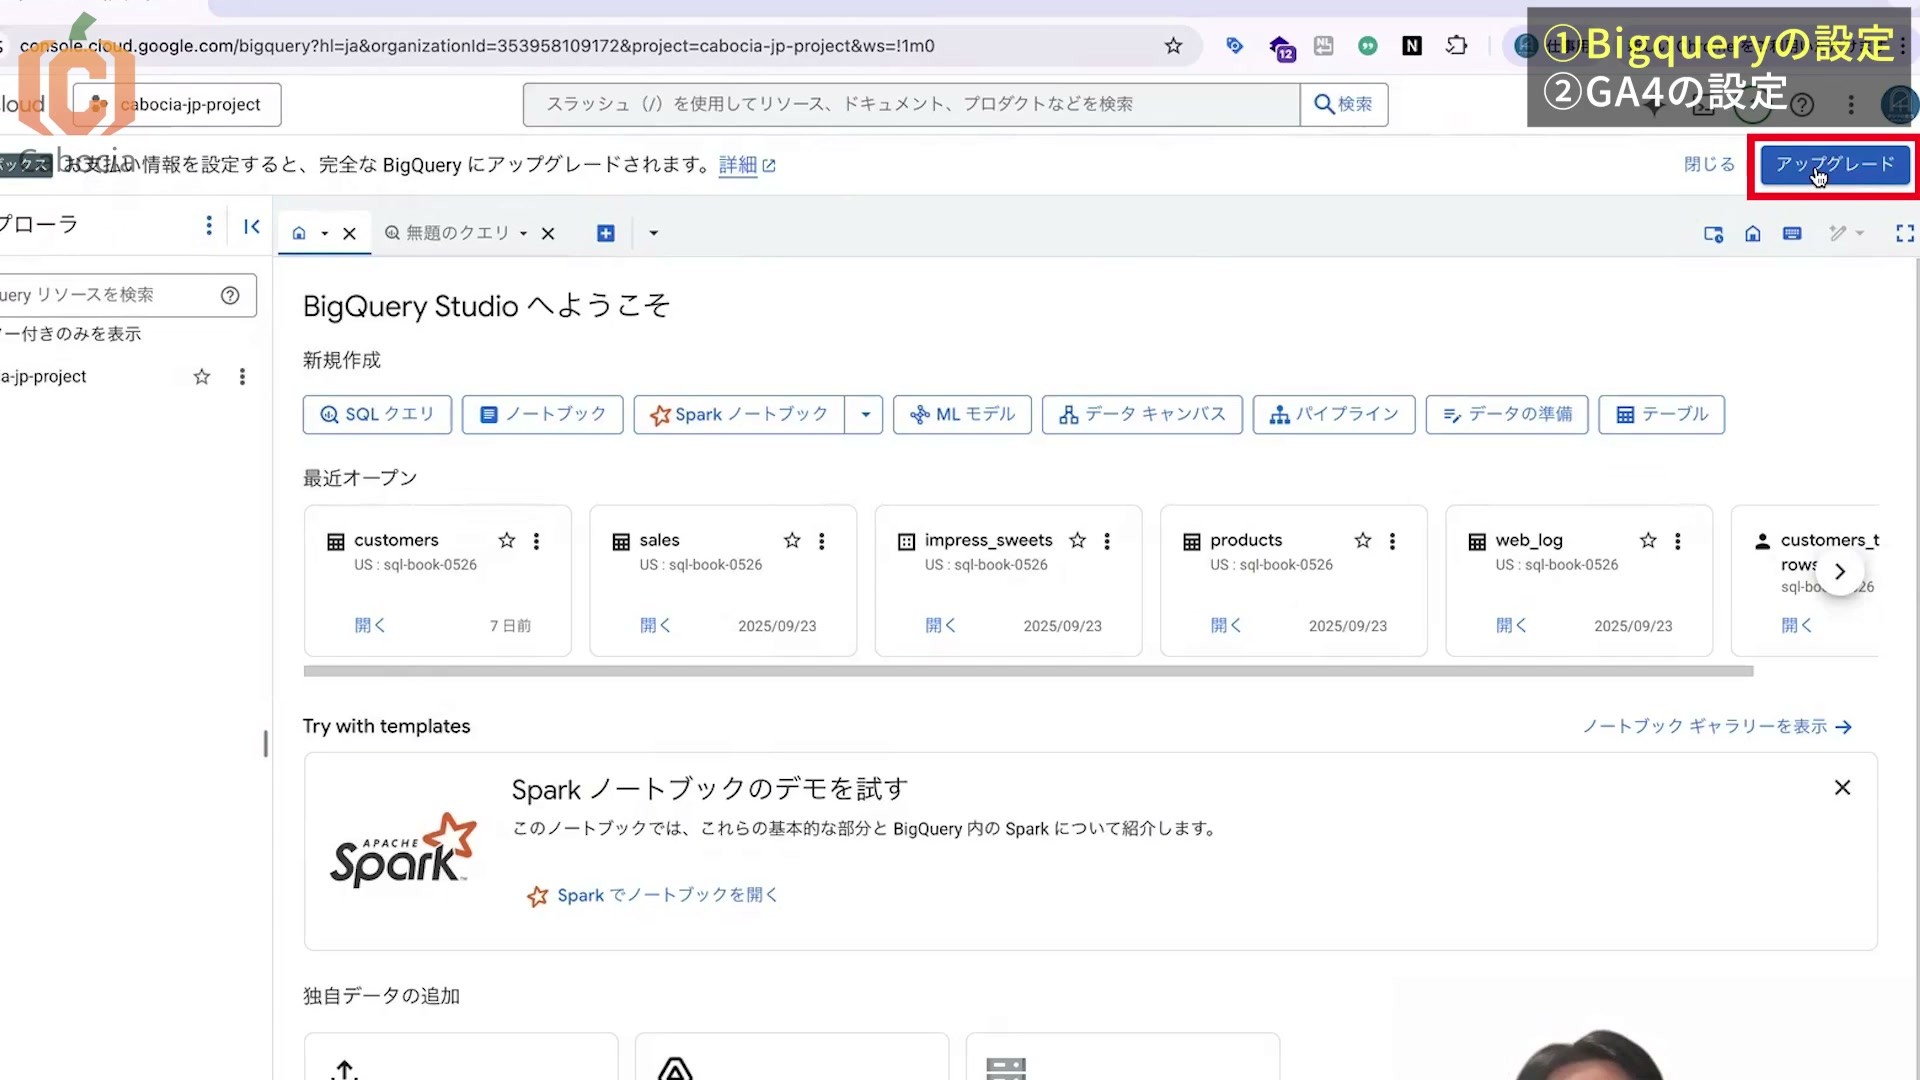
Task: Open the web_log table with 開く
Action: tap(1512, 625)
